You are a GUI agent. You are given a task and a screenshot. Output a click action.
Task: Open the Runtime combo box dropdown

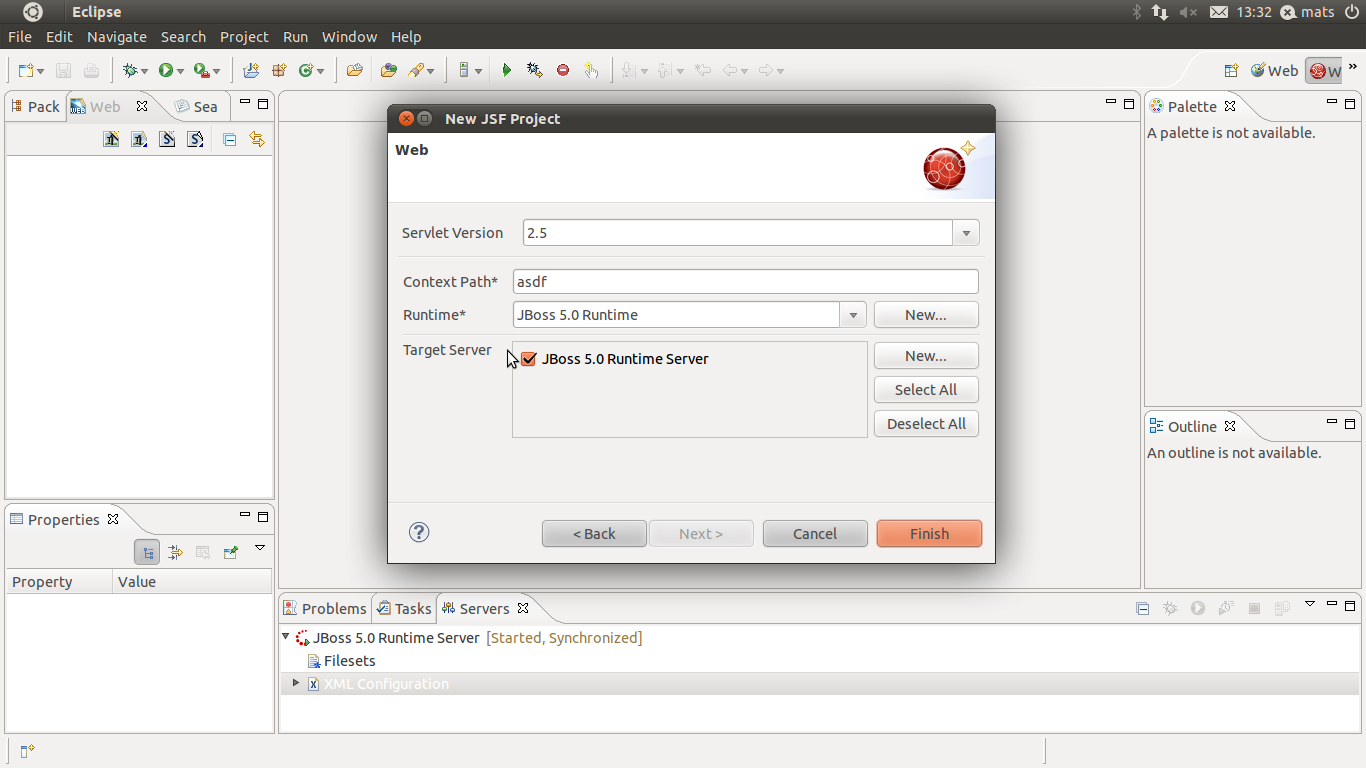point(853,315)
